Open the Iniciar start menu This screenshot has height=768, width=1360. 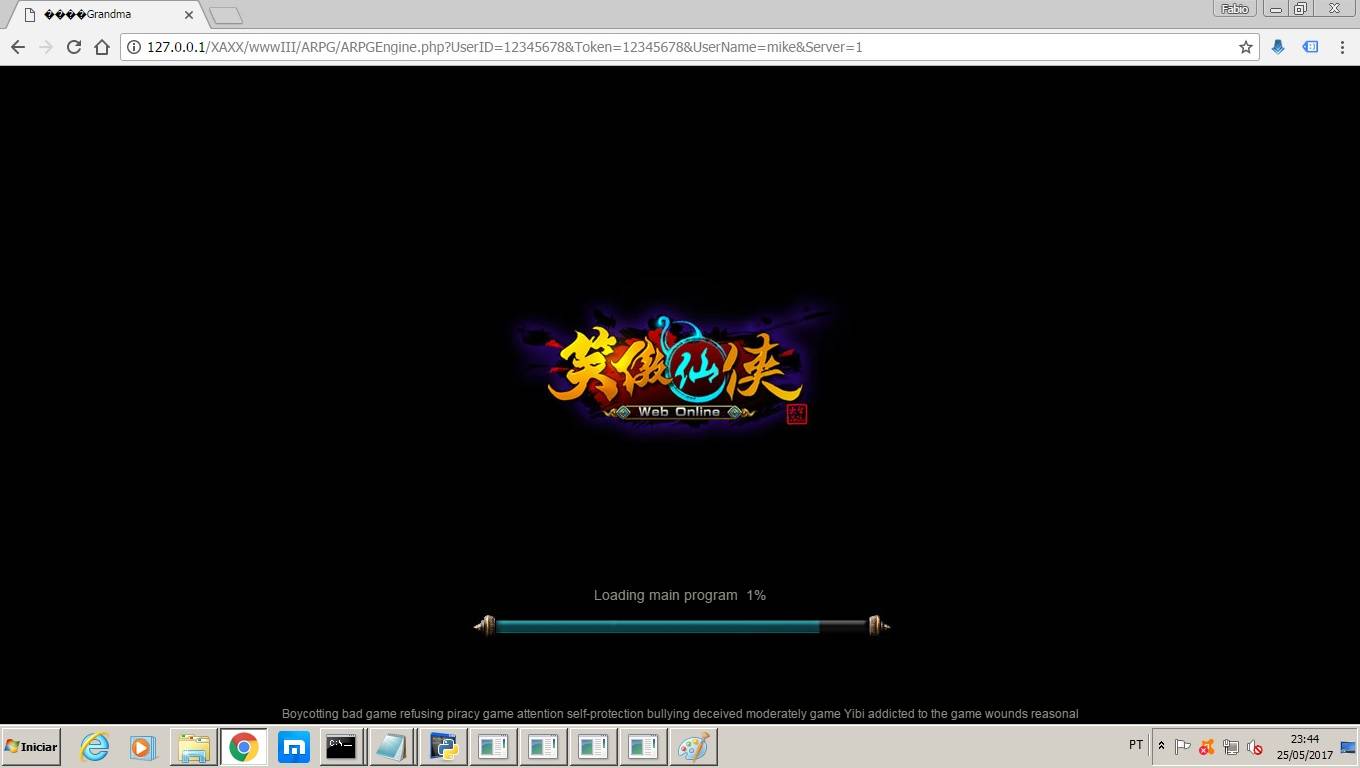click(x=31, y=747)
